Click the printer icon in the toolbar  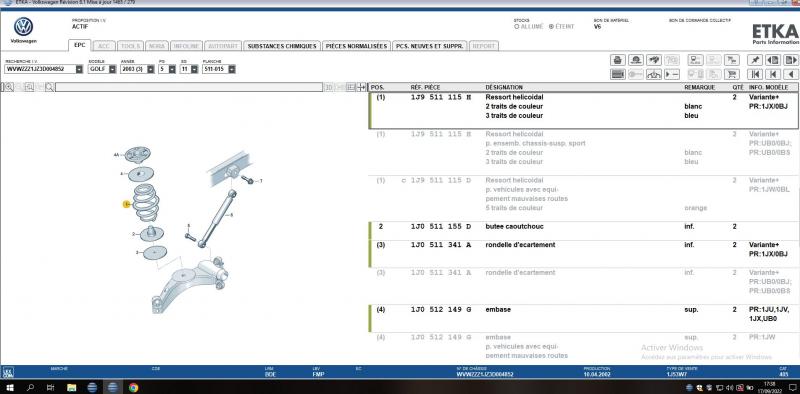coord(618,60)
